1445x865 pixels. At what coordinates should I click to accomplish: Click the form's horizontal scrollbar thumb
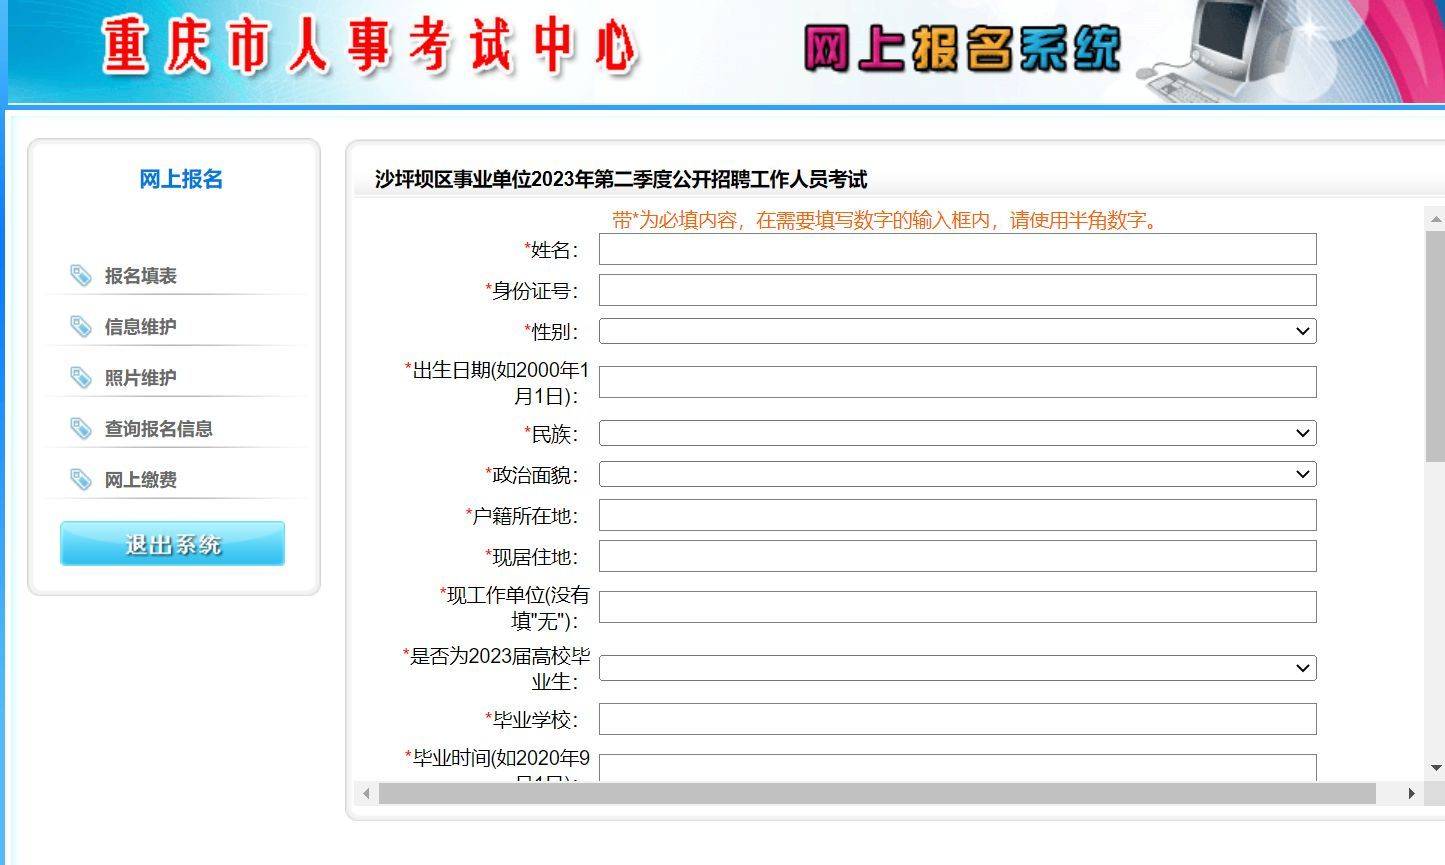[x=876, y=793]
